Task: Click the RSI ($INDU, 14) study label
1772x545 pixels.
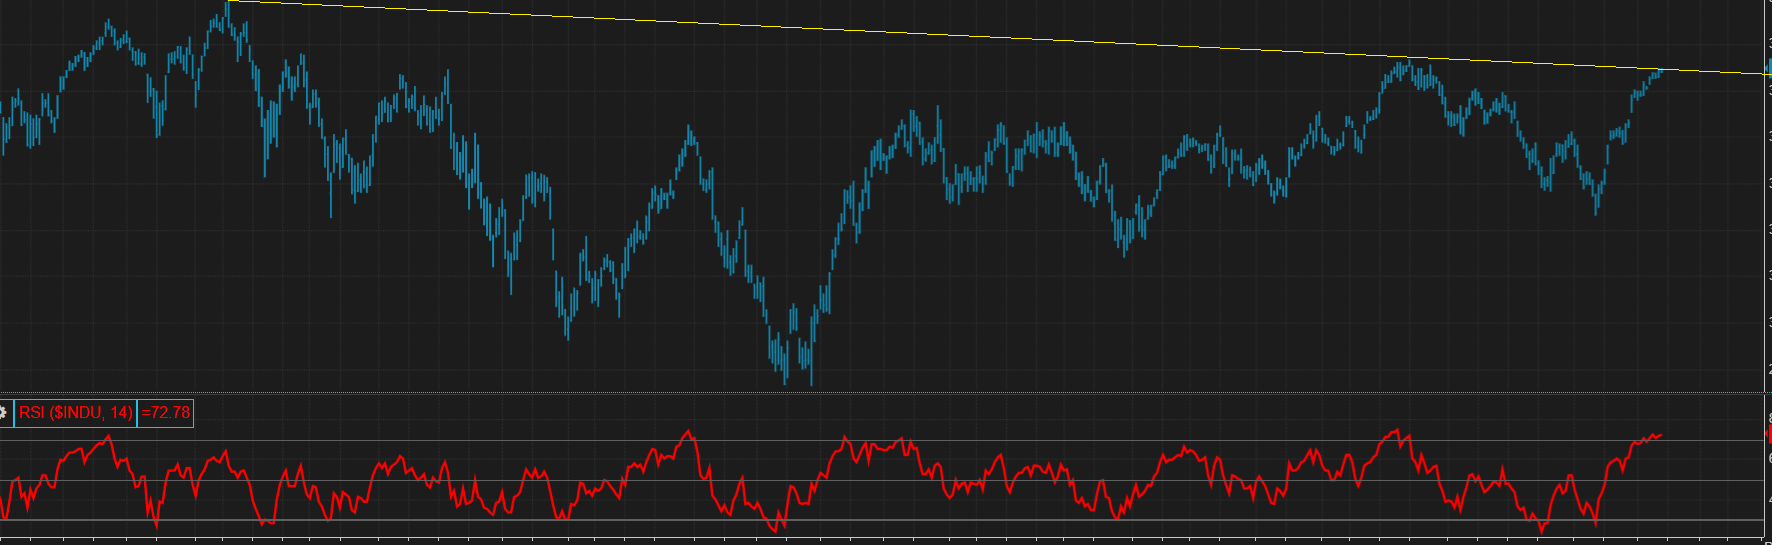Action: pos(75,413)
